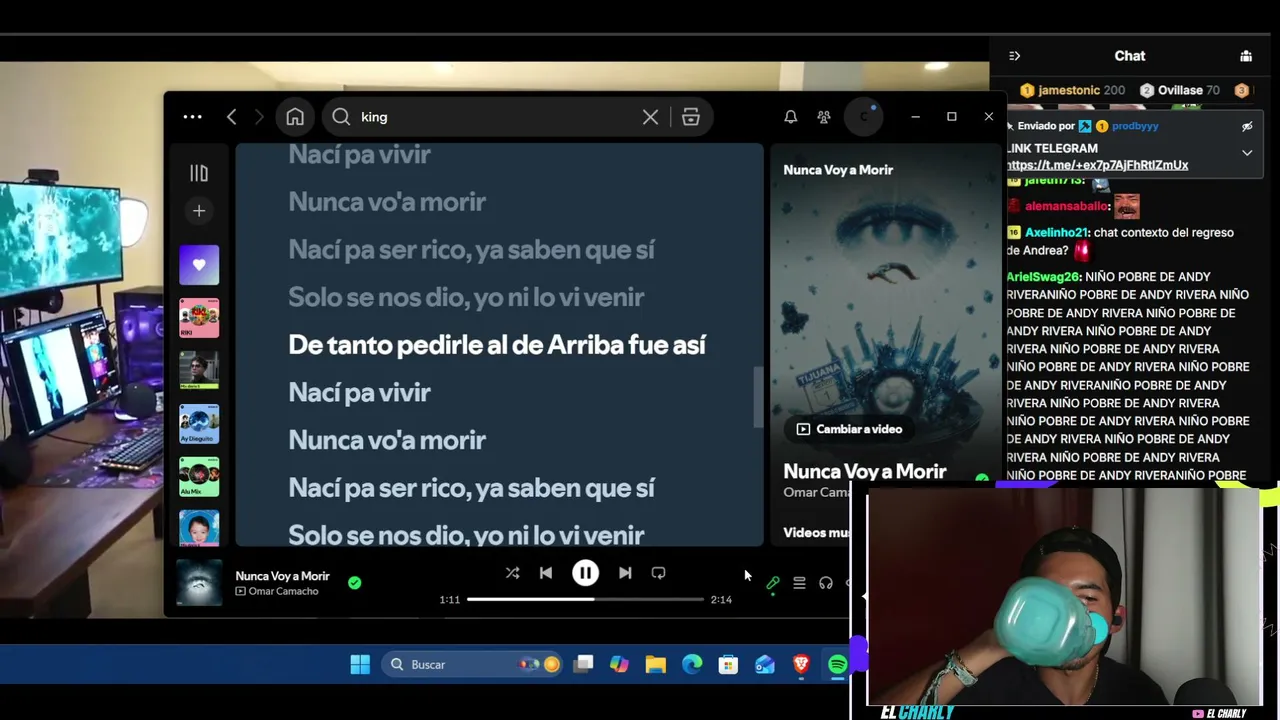
Task: Jump to lyric 'Nací pa ser rico' above the highlighted line
Action: (x=471, y=250)
